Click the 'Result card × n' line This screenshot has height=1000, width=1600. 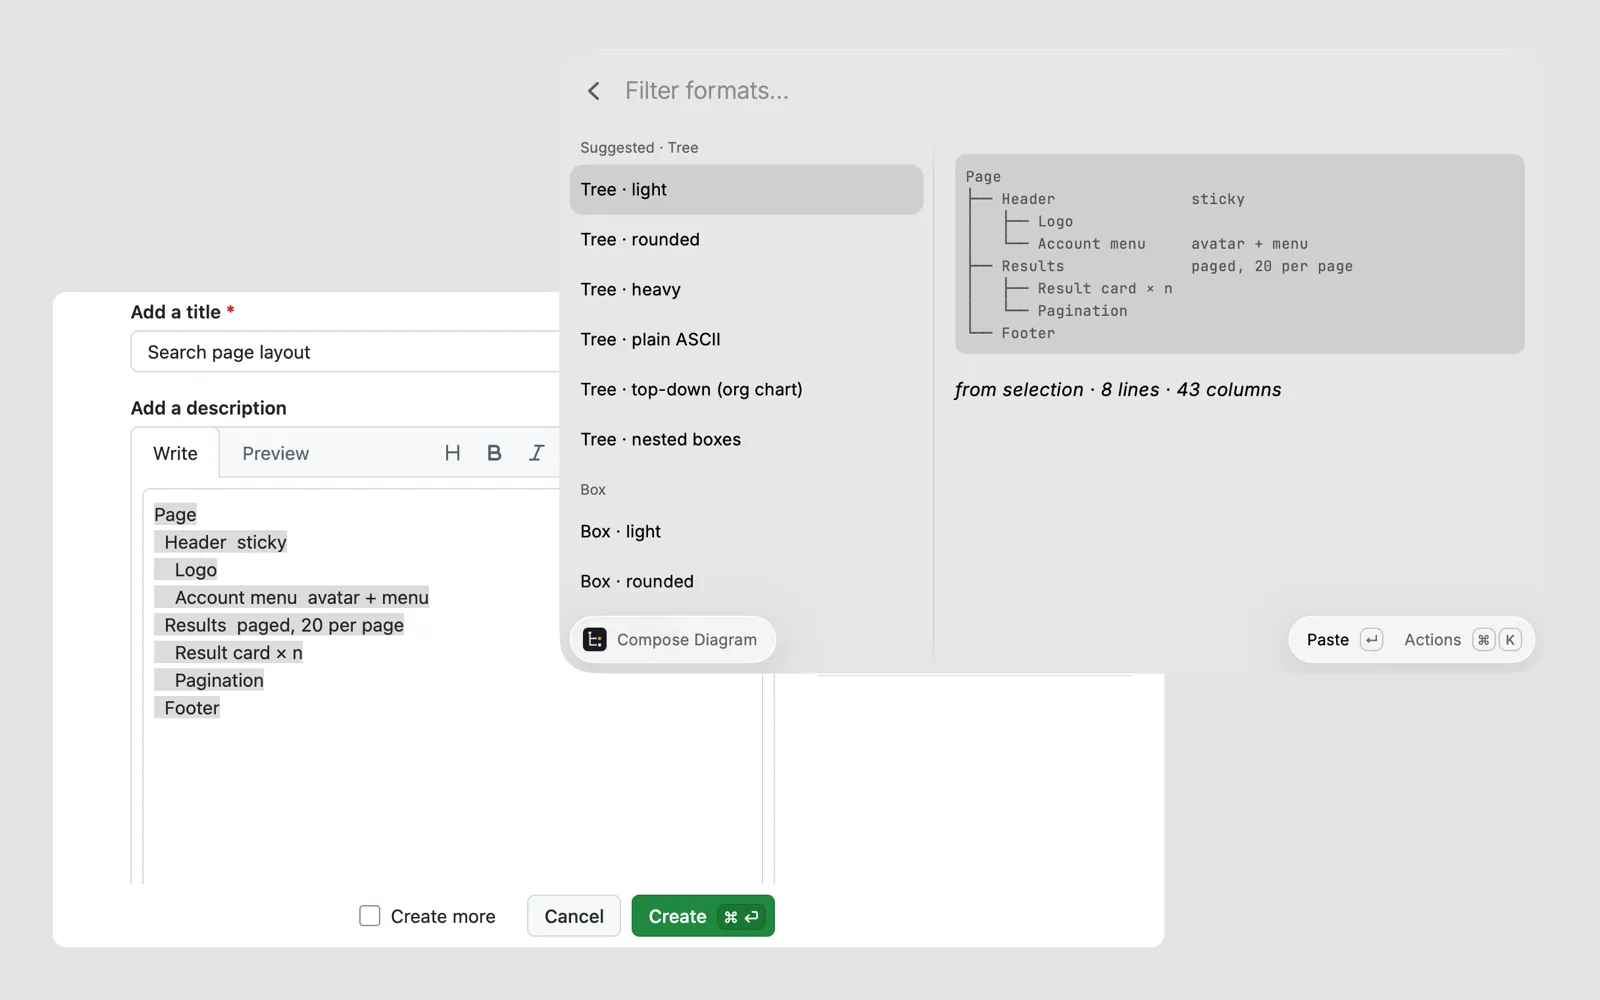point(228,653)
